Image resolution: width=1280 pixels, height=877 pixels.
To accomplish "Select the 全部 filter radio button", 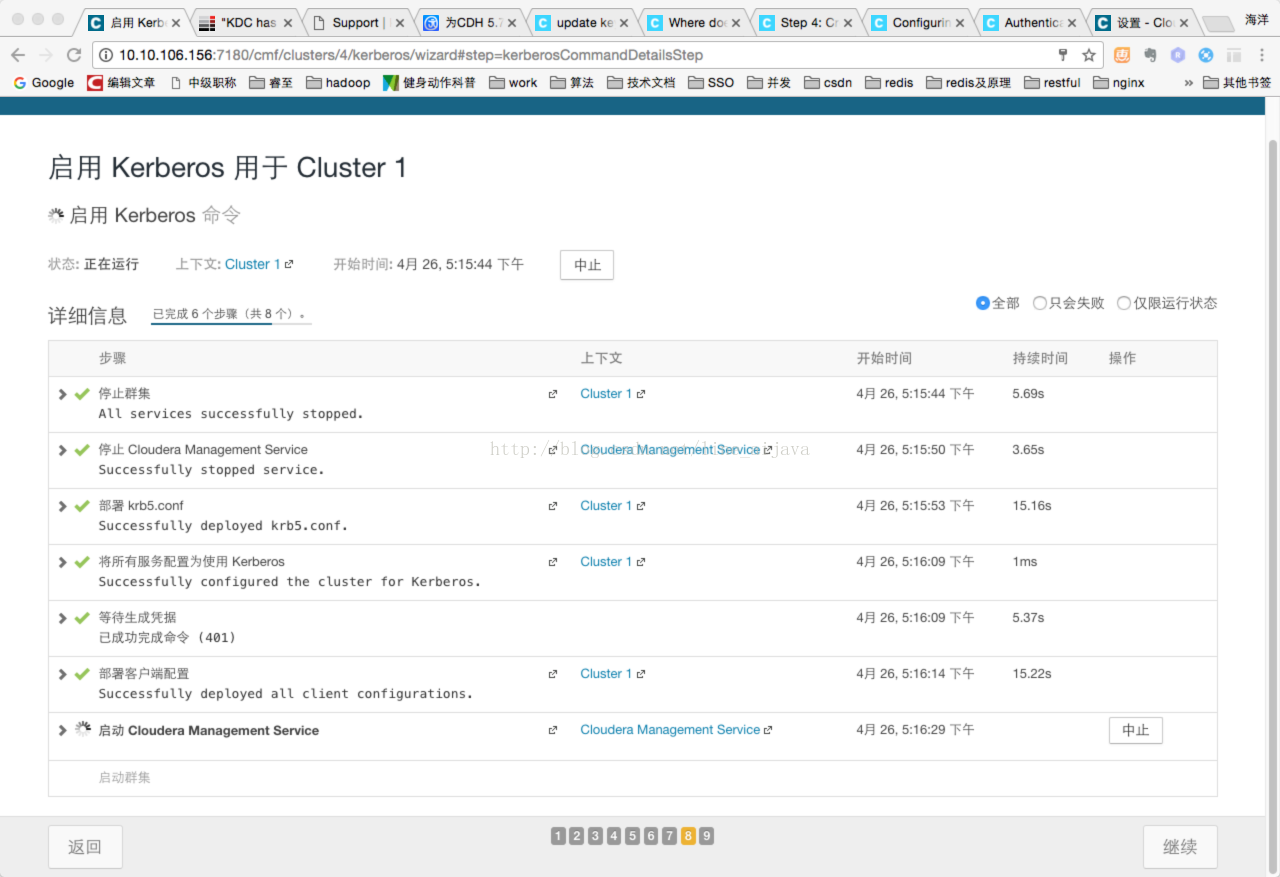I will click(982, 303).
